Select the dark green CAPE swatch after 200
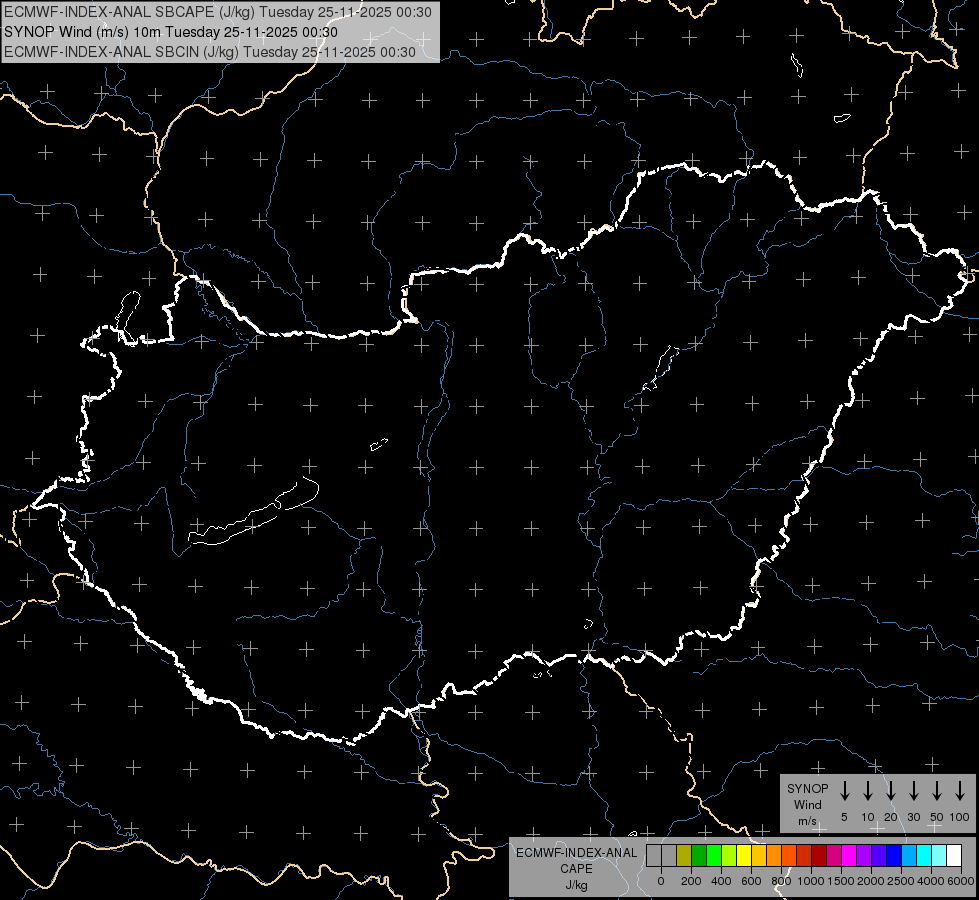The width and height of the screenshot is (979, 900). coord(699,855)
